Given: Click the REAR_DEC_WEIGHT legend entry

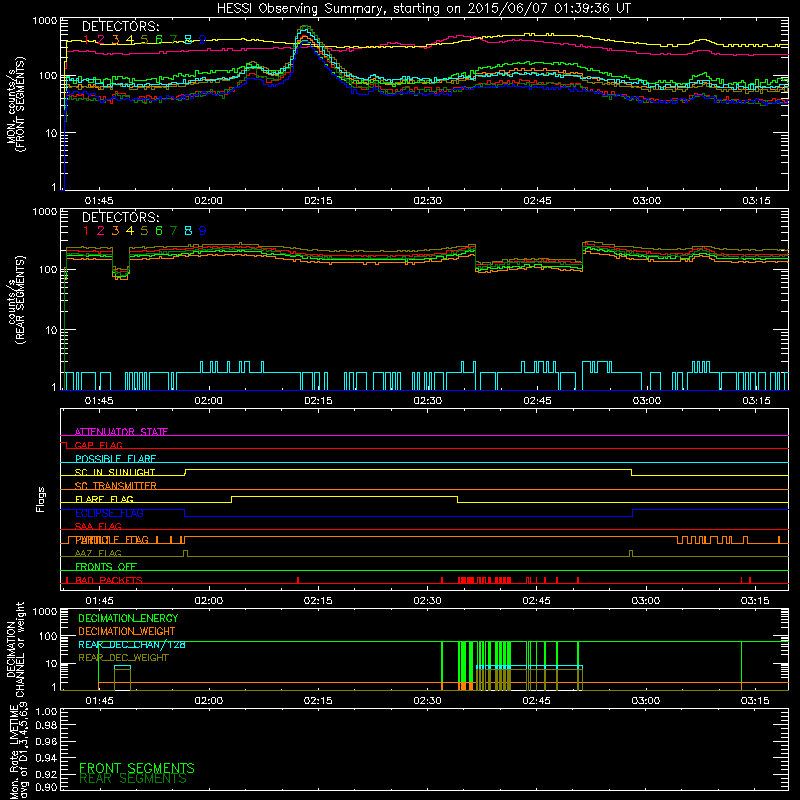Looking at the screenshot, I should click(x=123, y=658).
